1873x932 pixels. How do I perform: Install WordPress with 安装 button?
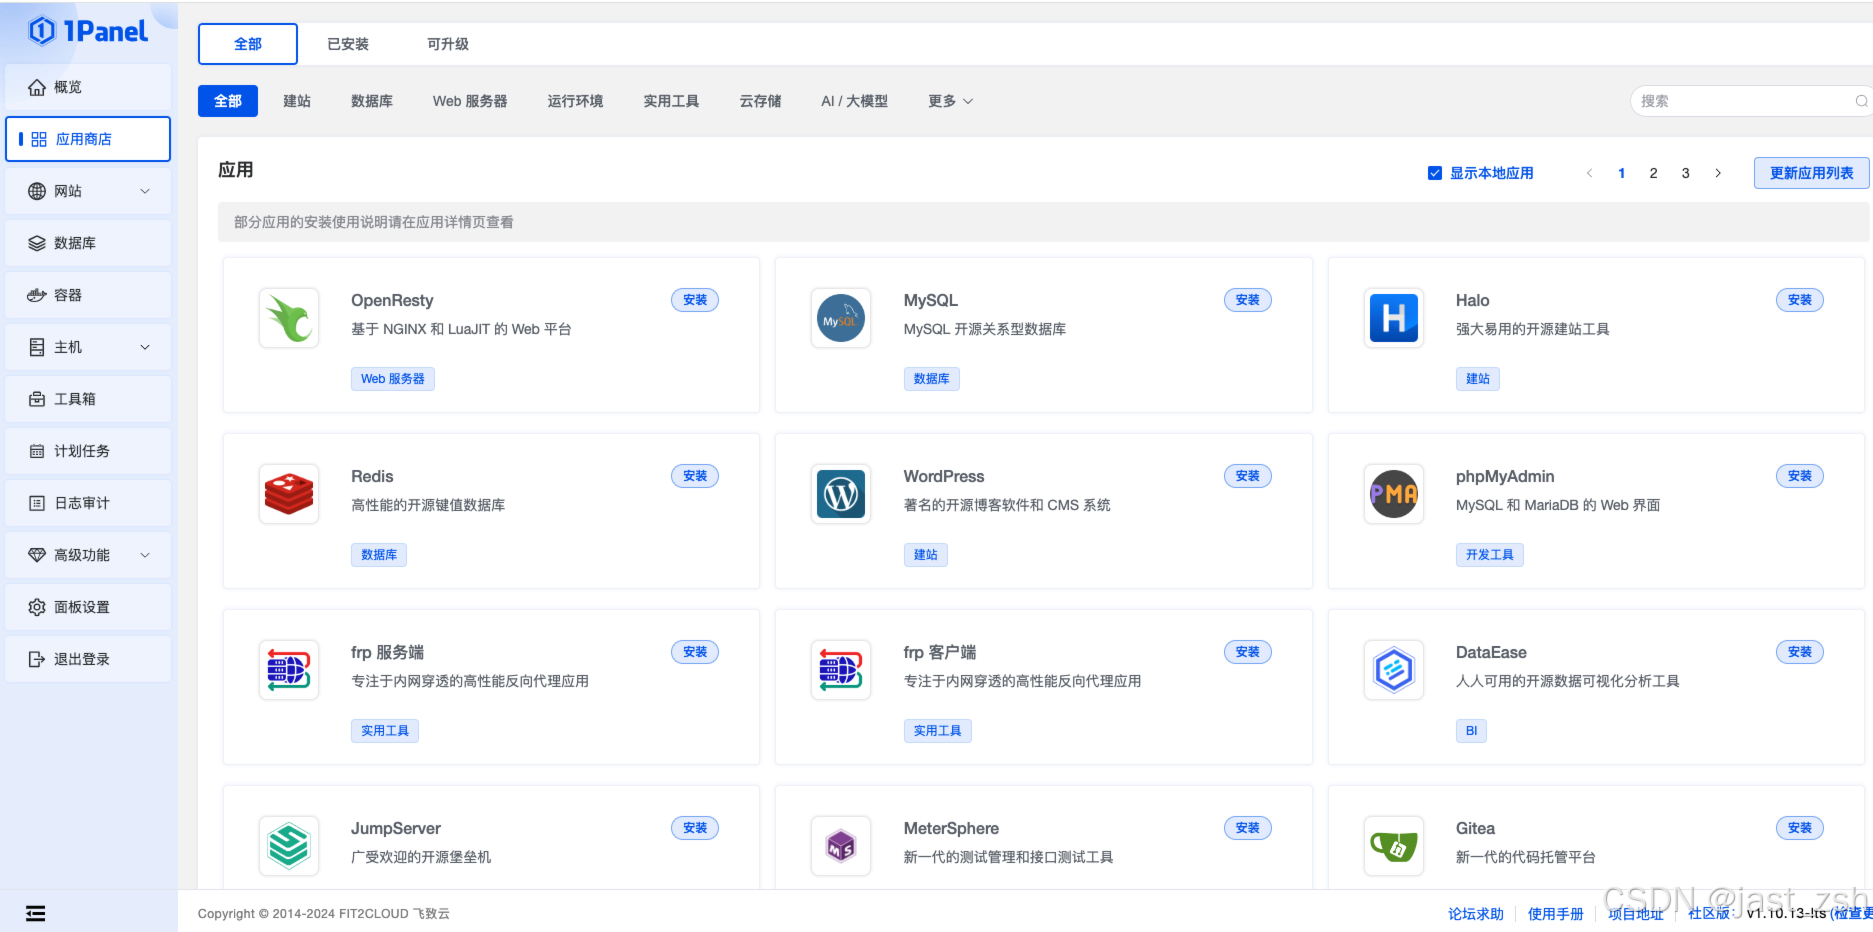[1248, 476]
